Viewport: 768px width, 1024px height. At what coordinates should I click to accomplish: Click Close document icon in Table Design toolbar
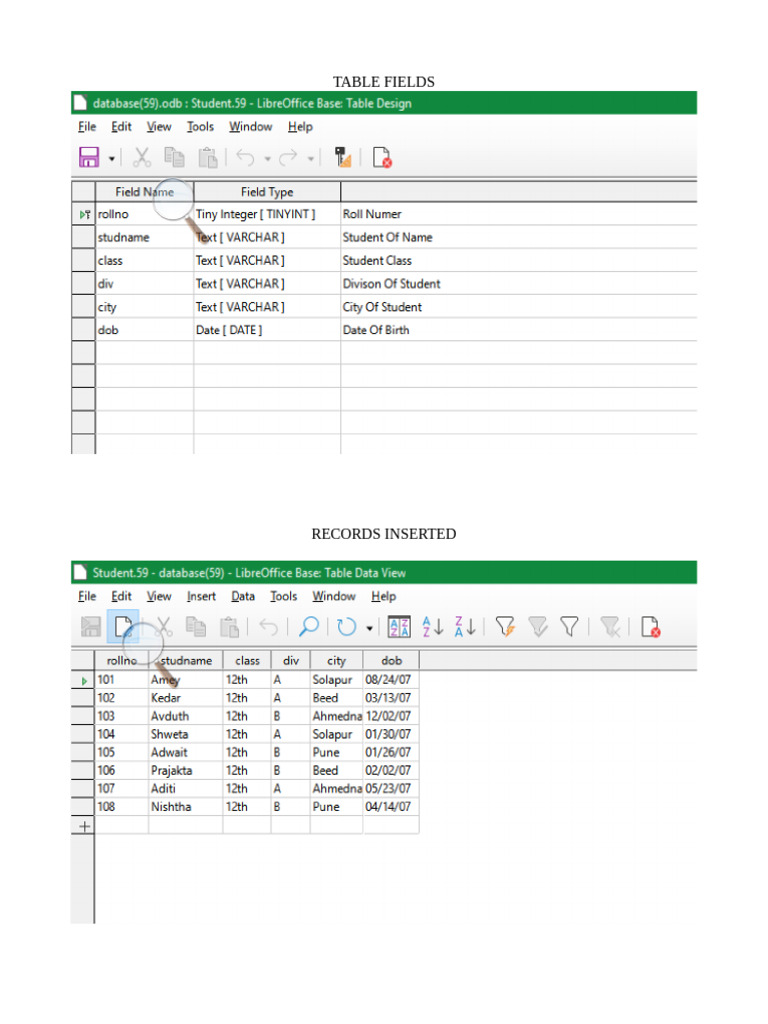point(382,157)
